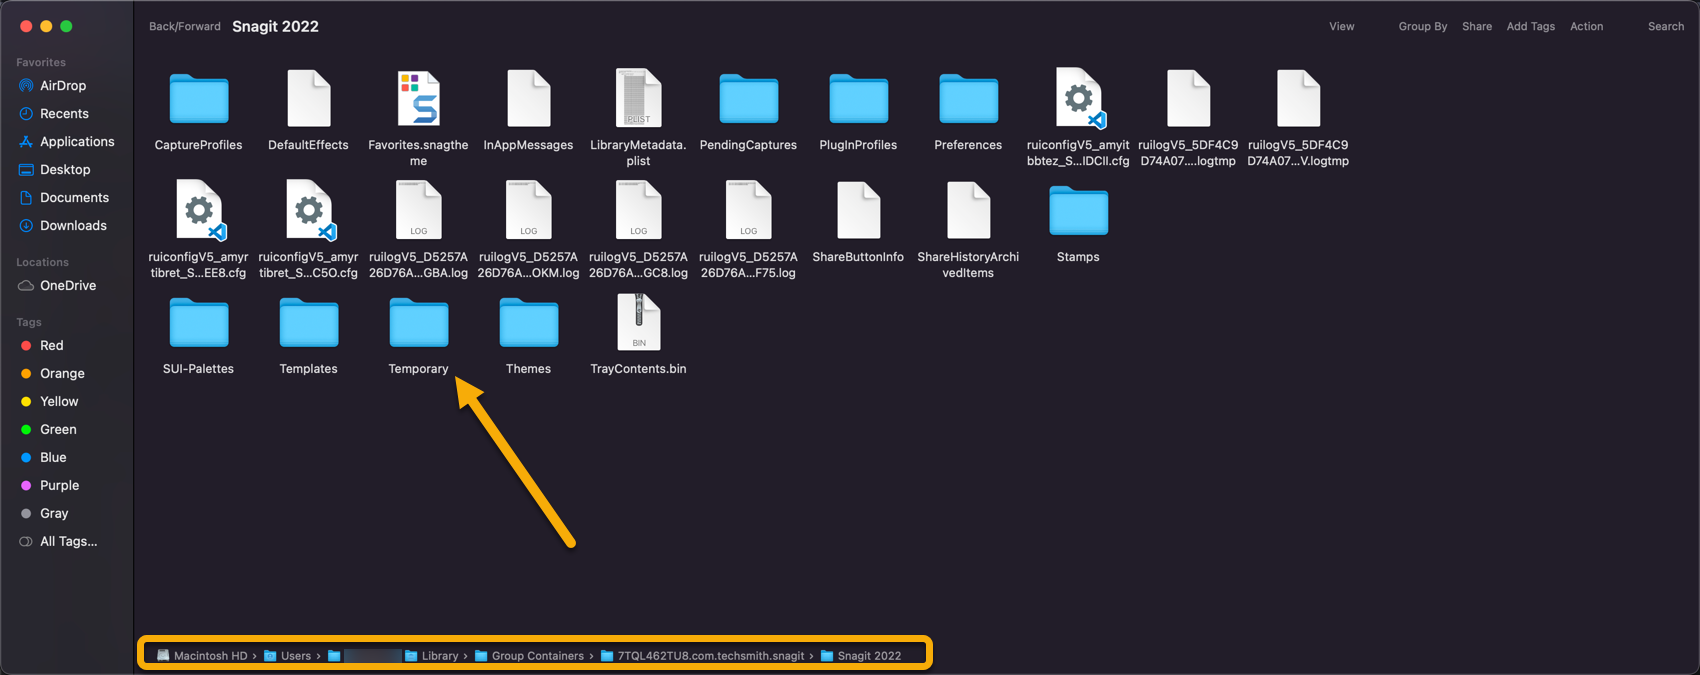Viewport: 1700px width, 675px height.
Task: Click the Search field in the toolbar
Action: click(x=1666, y=27)
